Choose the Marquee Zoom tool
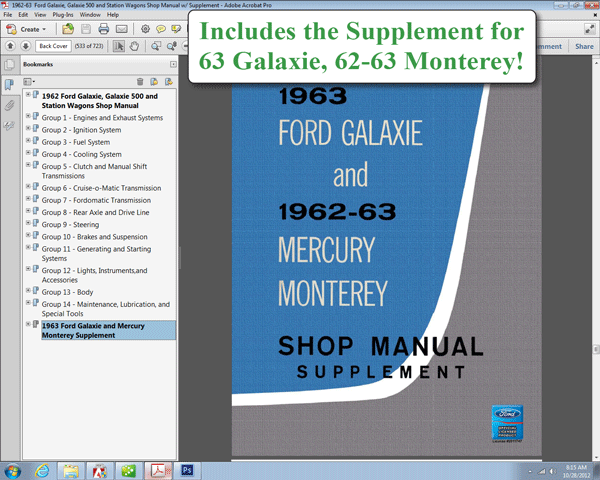The width and height of the screenshot is (600, 480). pos(155,46)
